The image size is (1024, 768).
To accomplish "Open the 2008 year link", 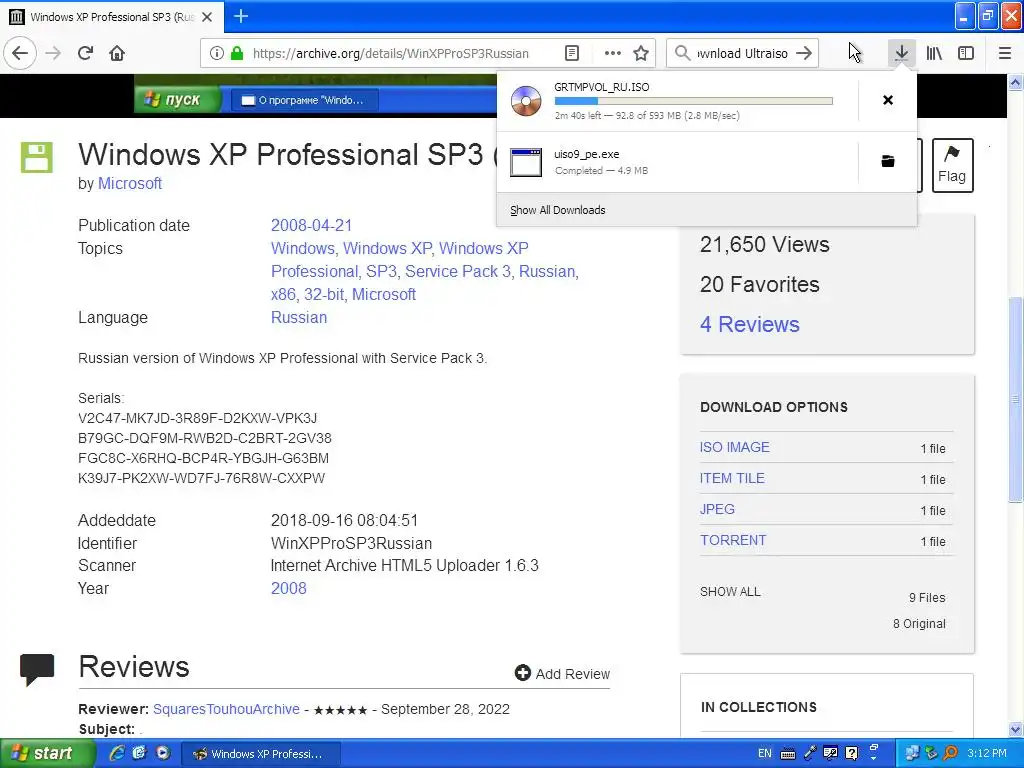I will click(289, 588).
